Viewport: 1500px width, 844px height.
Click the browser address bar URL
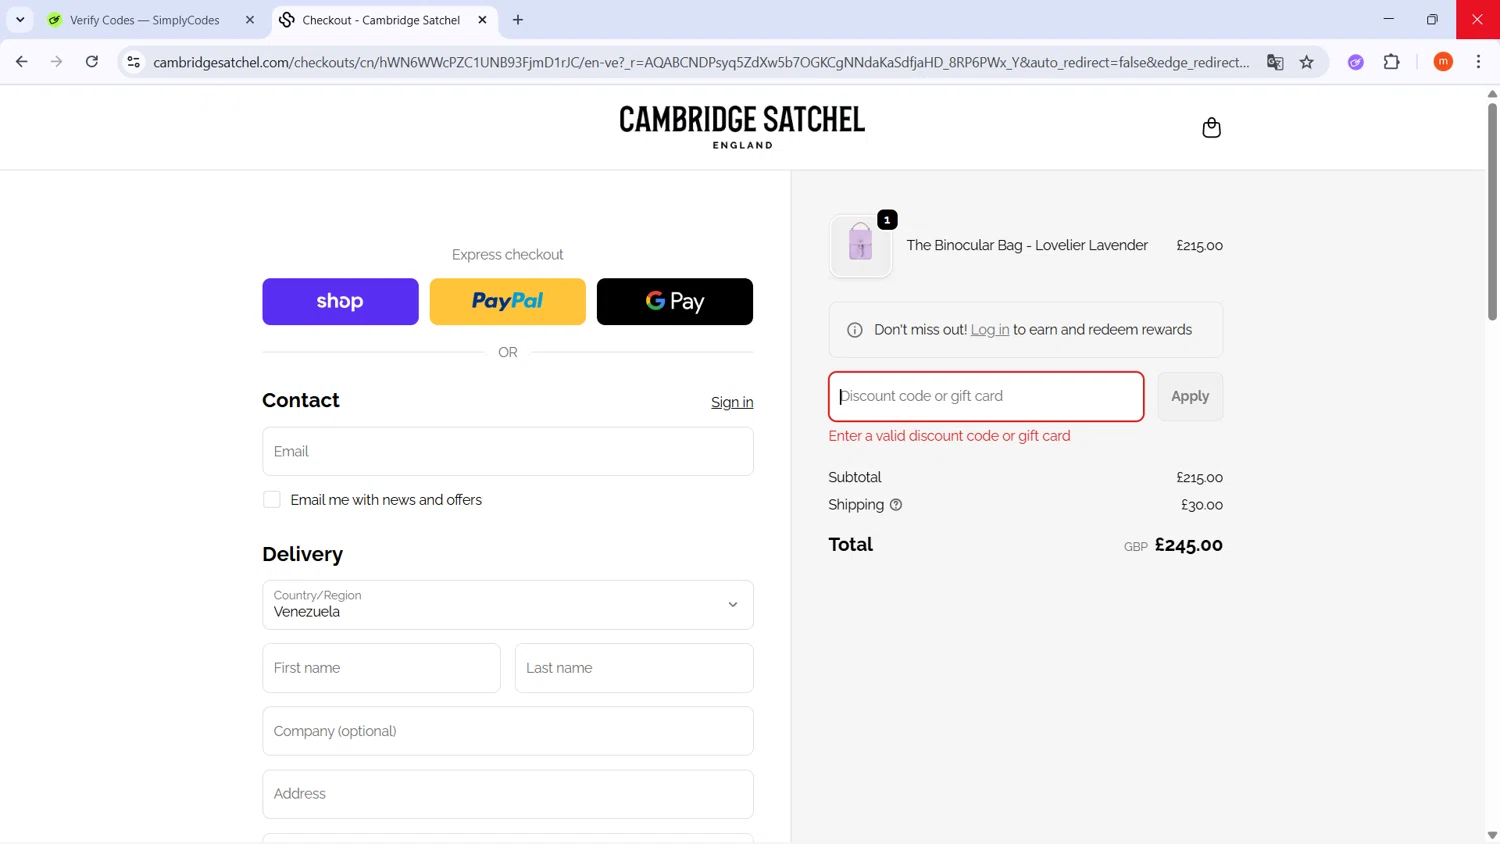point(701,62)
